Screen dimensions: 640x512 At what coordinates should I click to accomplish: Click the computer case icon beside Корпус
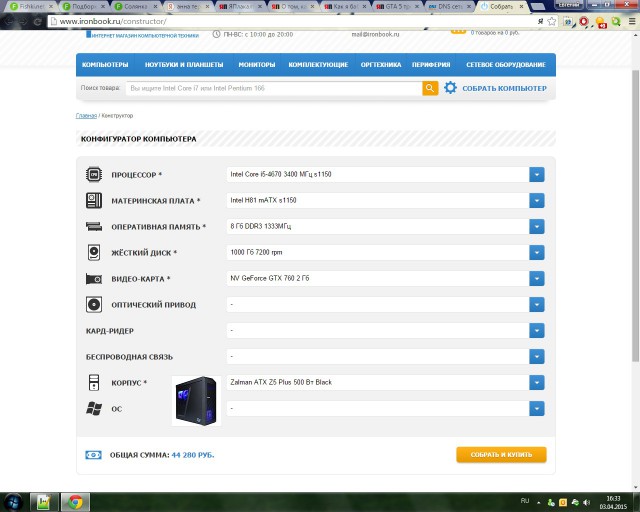(94, 383)
